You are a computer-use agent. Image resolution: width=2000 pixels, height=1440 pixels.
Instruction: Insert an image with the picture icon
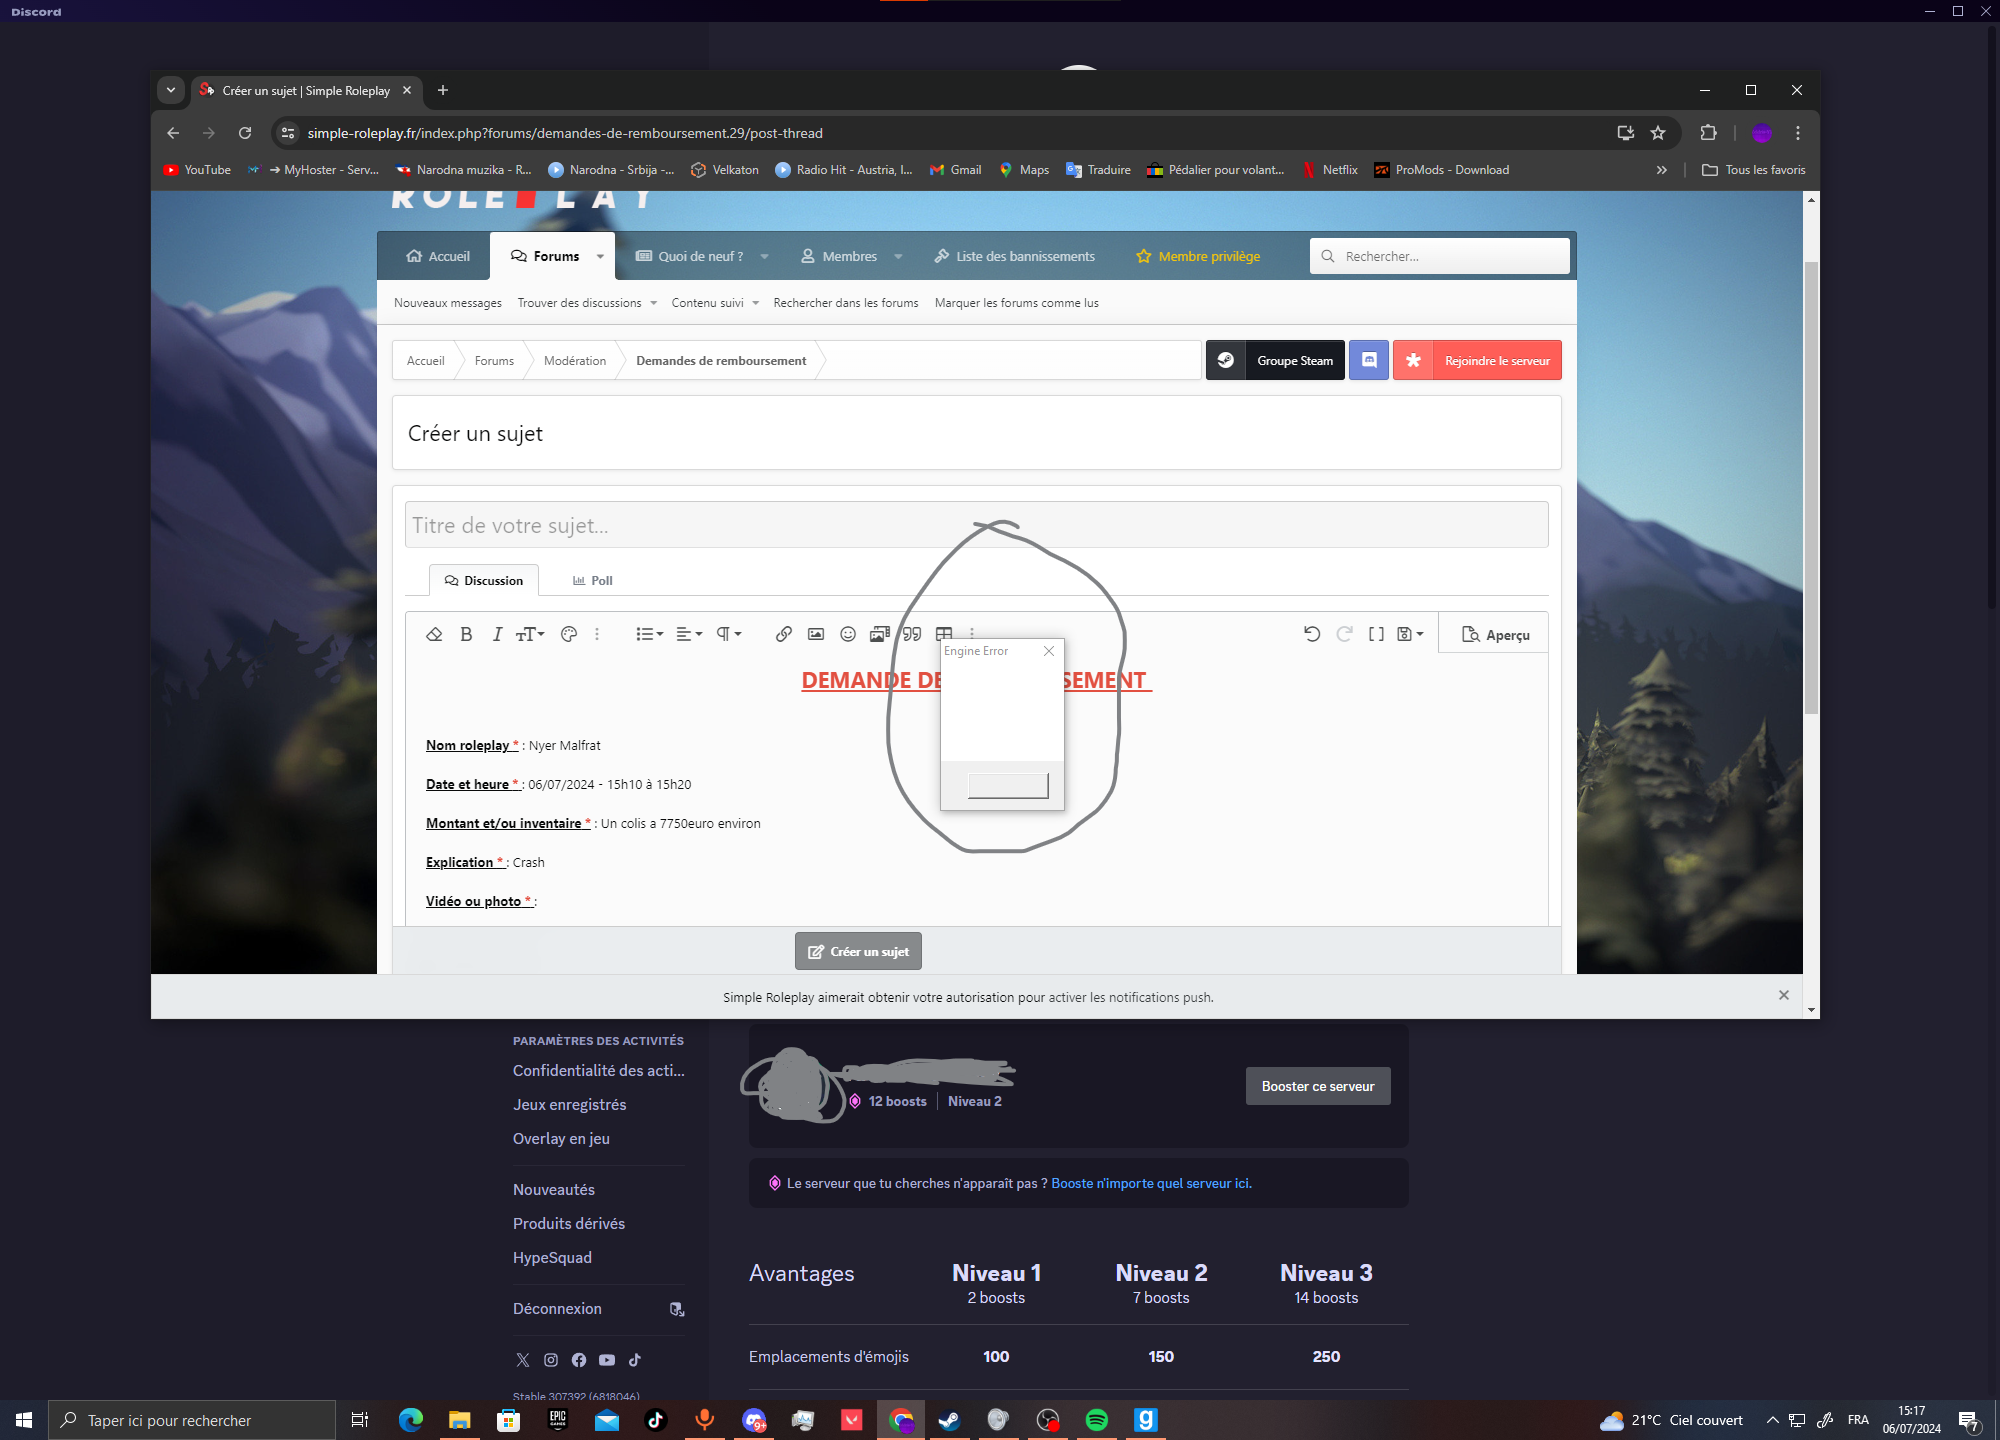[x=816, y=634]
